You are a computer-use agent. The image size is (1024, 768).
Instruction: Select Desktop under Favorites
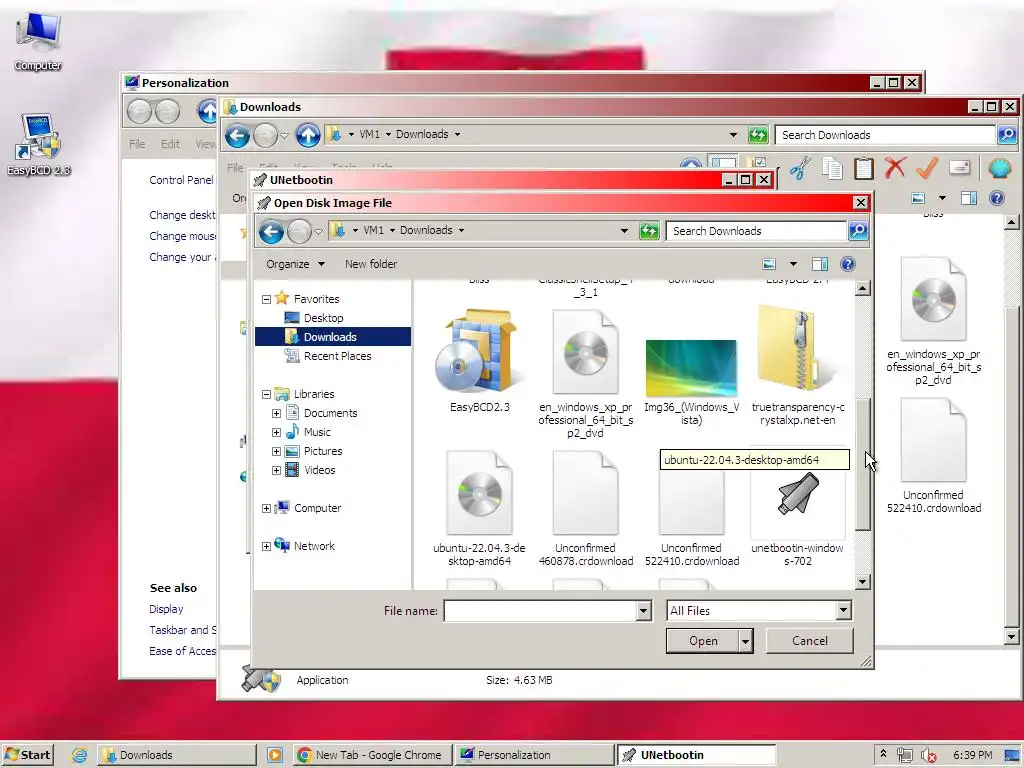[323, 318]
